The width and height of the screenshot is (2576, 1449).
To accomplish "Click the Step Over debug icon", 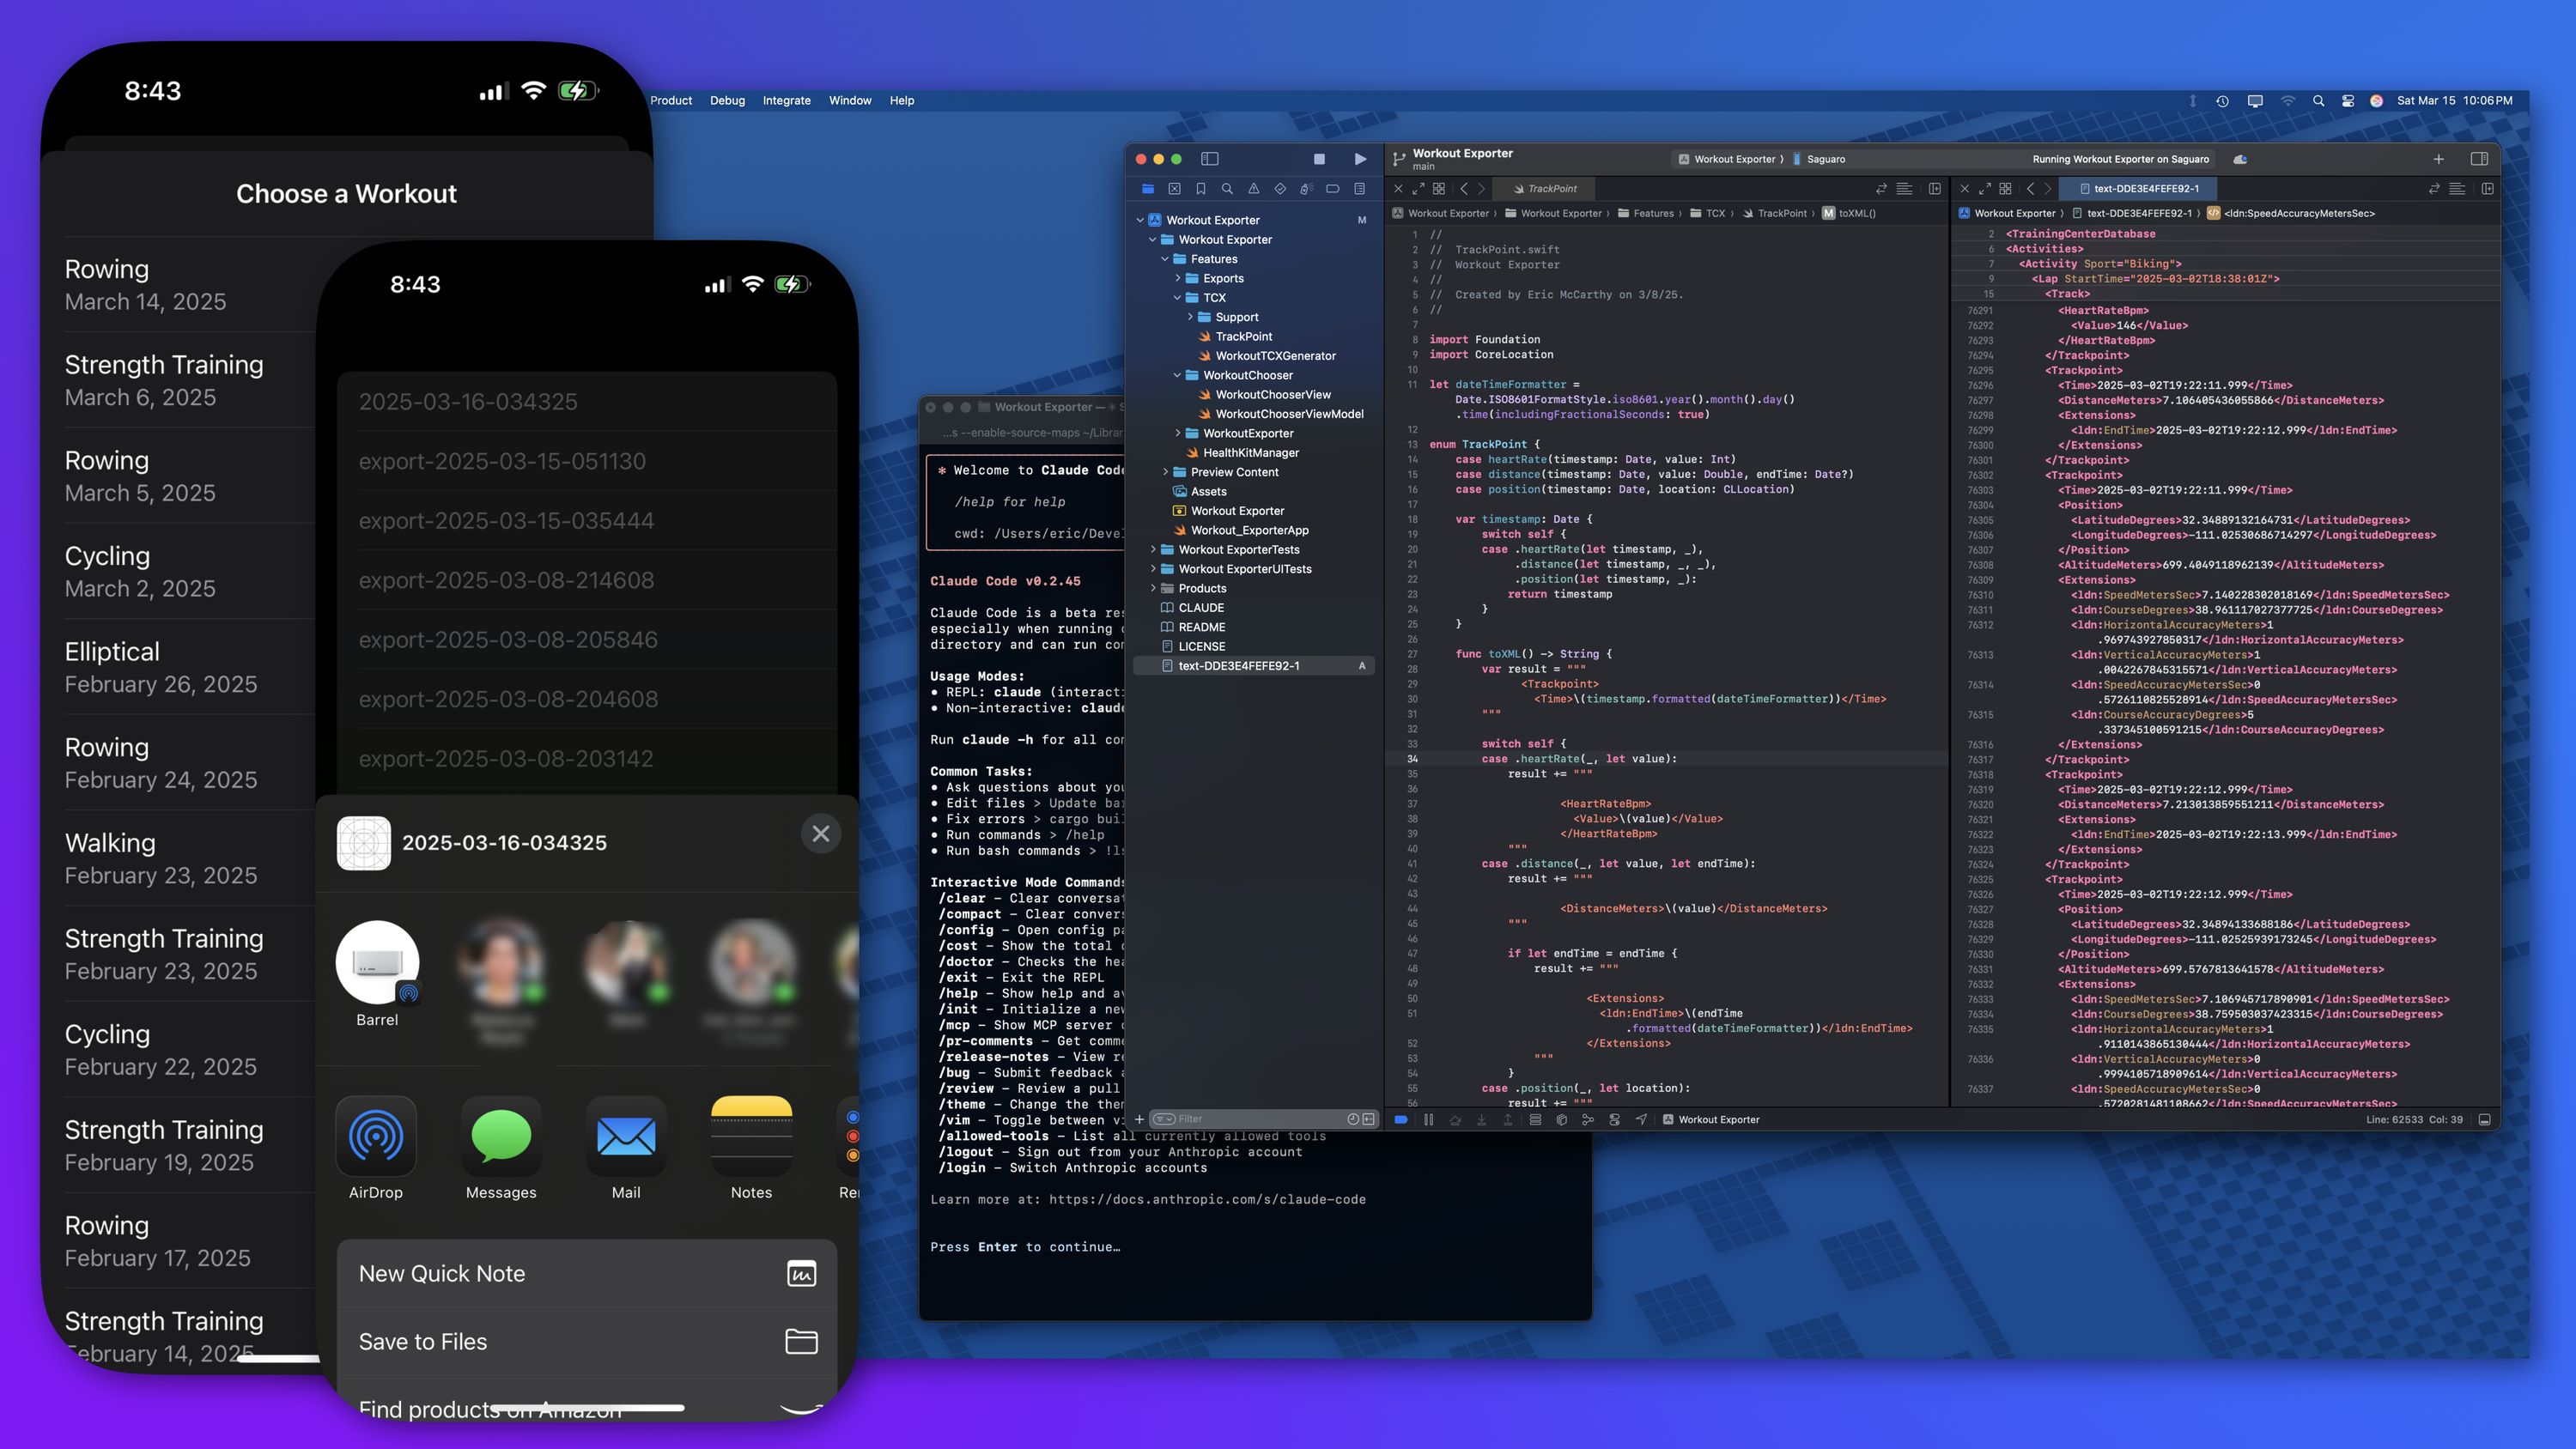I will (1455, 1119).
